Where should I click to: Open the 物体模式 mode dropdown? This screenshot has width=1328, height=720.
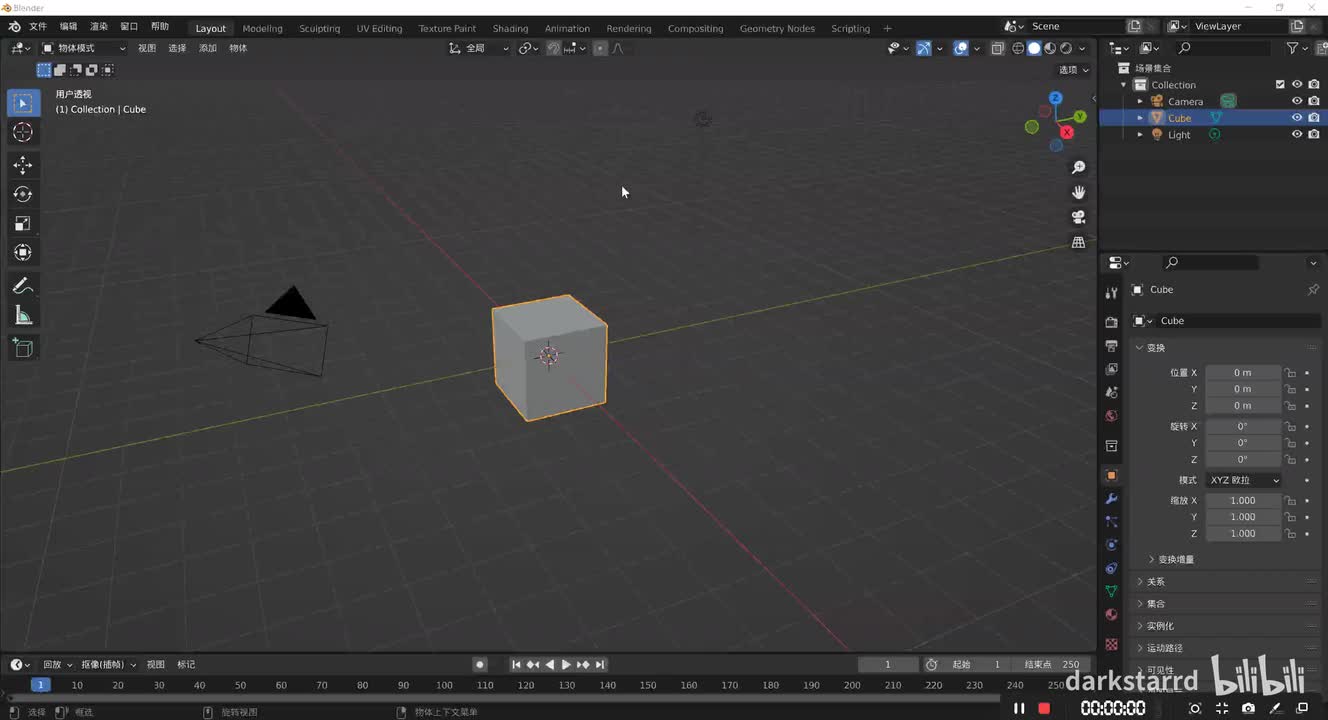[x=84, y=48]
